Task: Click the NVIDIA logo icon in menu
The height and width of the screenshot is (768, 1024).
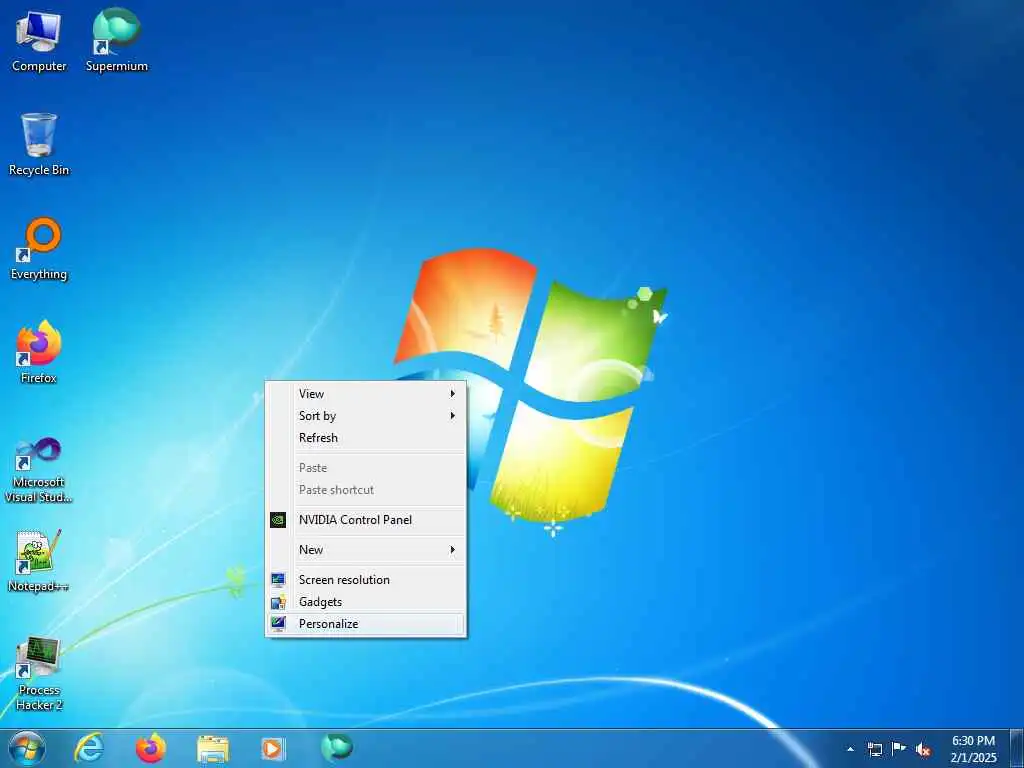Action: coord(278,520)
